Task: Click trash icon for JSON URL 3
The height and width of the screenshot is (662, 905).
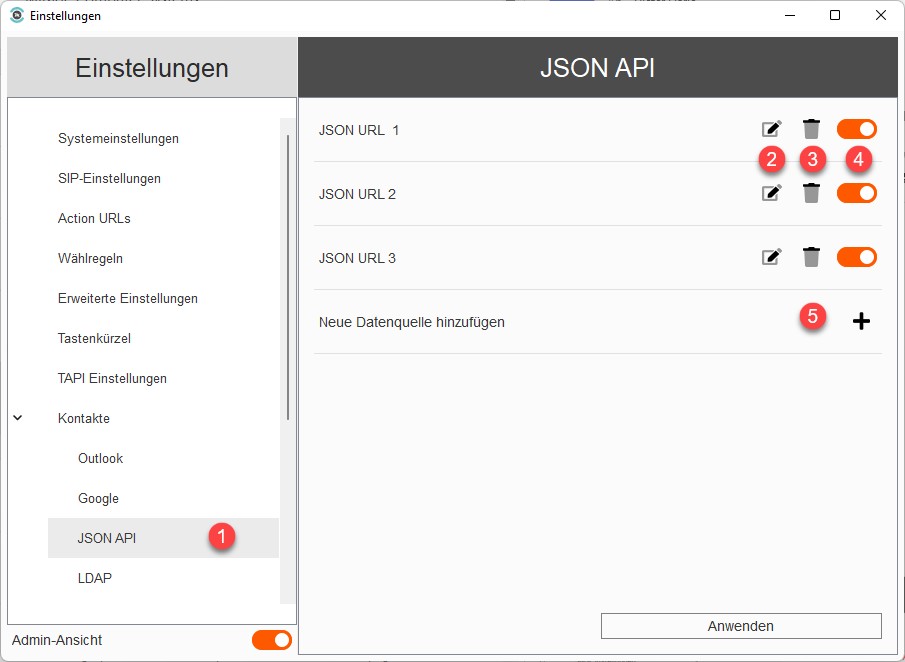Action: tap(811, 257)
